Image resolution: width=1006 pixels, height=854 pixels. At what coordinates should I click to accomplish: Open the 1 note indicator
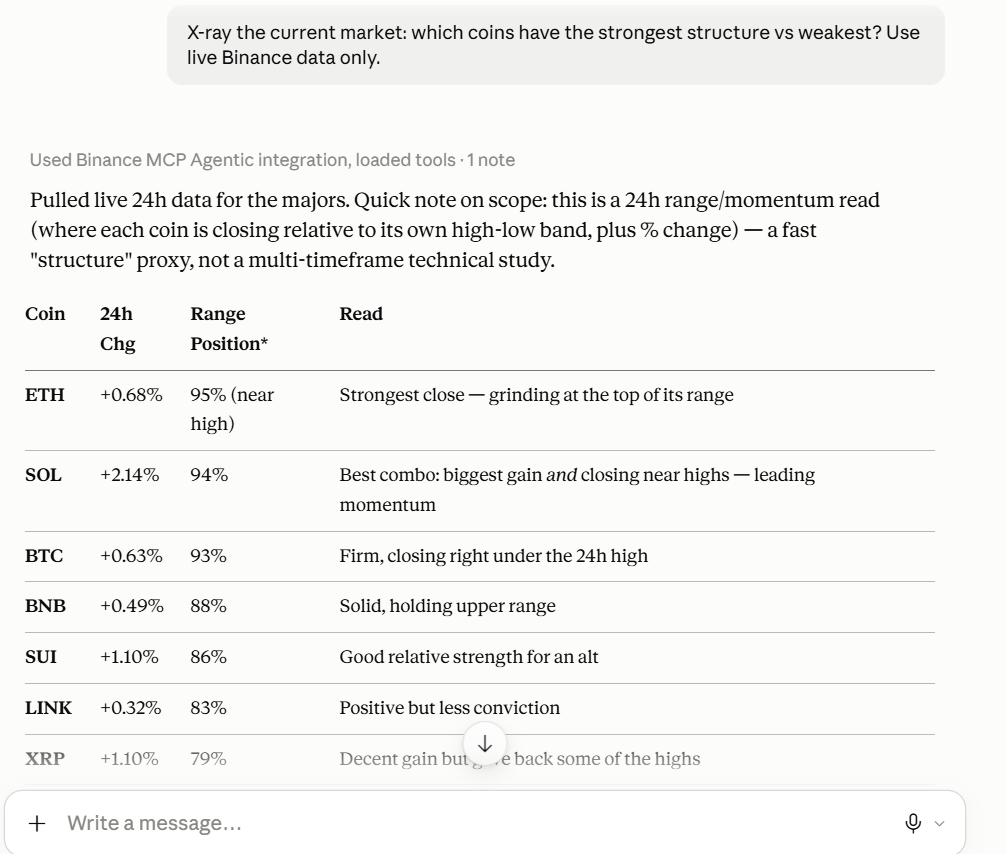[491, 160]
